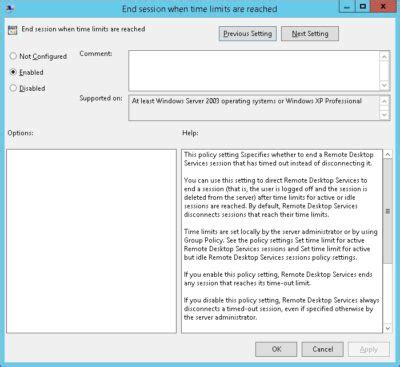Click 'If you enable this policy setting' paragraph
Image resolution: width=400 pixels, height=367 pixels.
pyautogui.click(x=278, y=279)
